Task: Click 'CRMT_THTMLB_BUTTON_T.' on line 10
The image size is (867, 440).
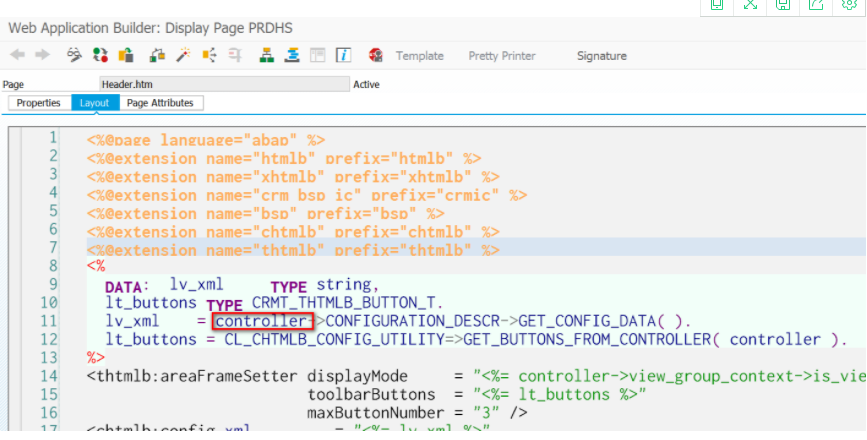Action: point(348,303)
